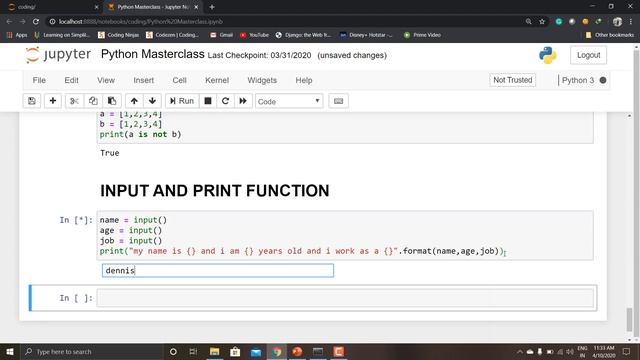Click the Not Trusted button
Viewport: 640px width, 360px height.
click(x=513, y=80)
